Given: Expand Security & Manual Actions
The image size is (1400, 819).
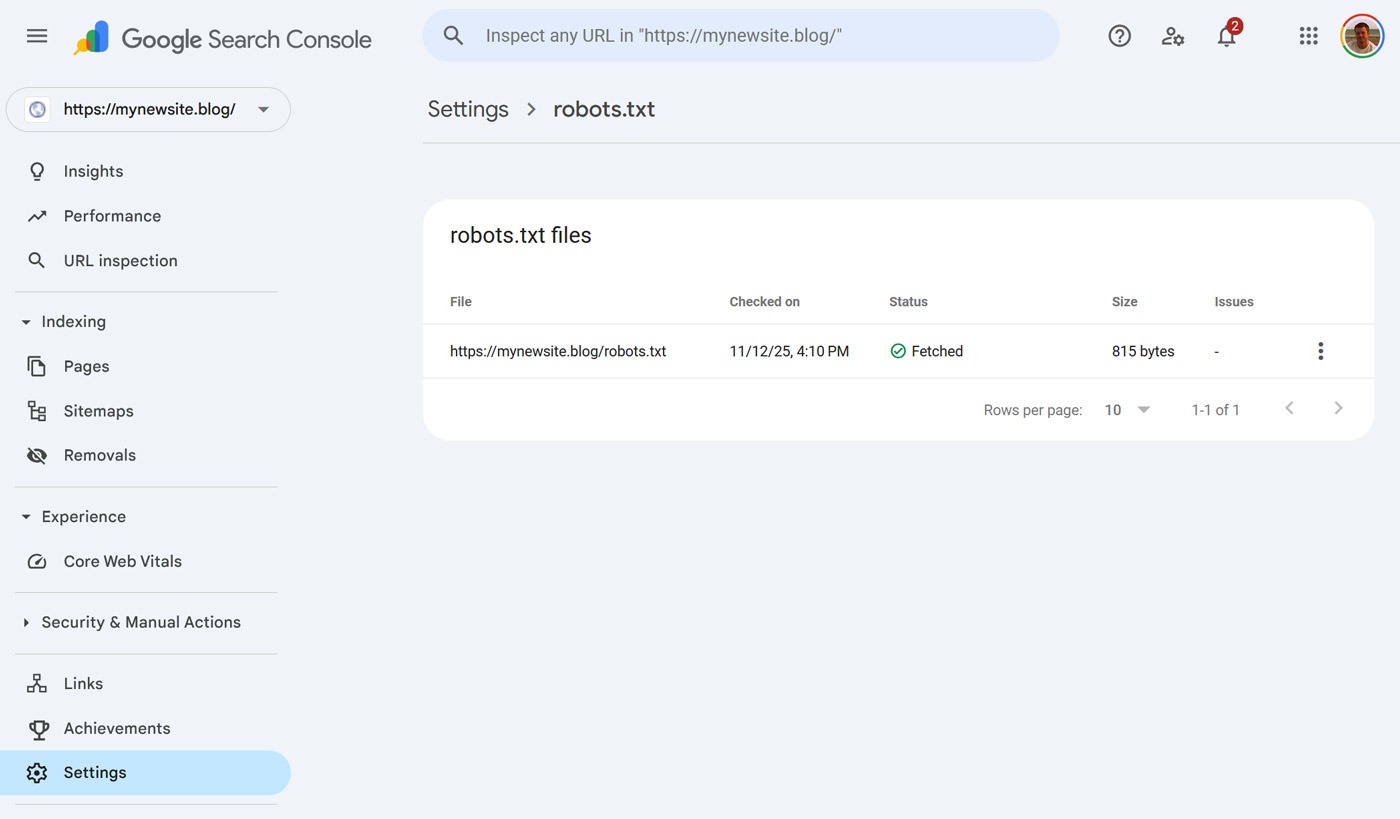Looking at the screenshot, I should (x=25, y=622).
